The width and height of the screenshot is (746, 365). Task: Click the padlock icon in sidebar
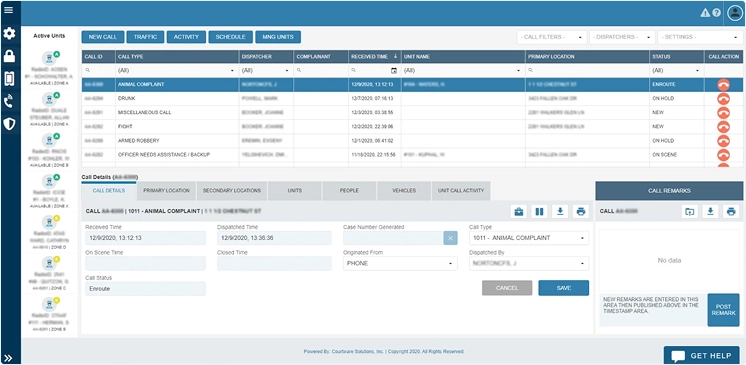(10, 56)
